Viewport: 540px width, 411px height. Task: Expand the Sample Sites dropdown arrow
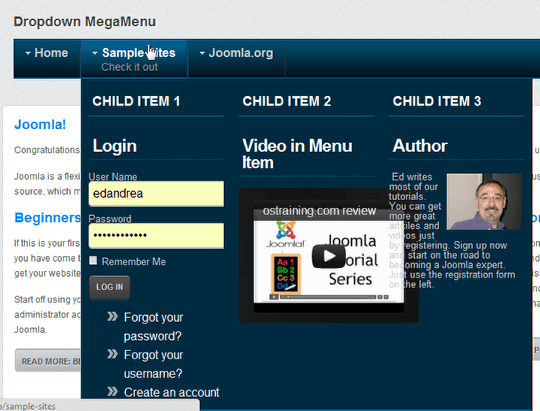tap(95, 53)
